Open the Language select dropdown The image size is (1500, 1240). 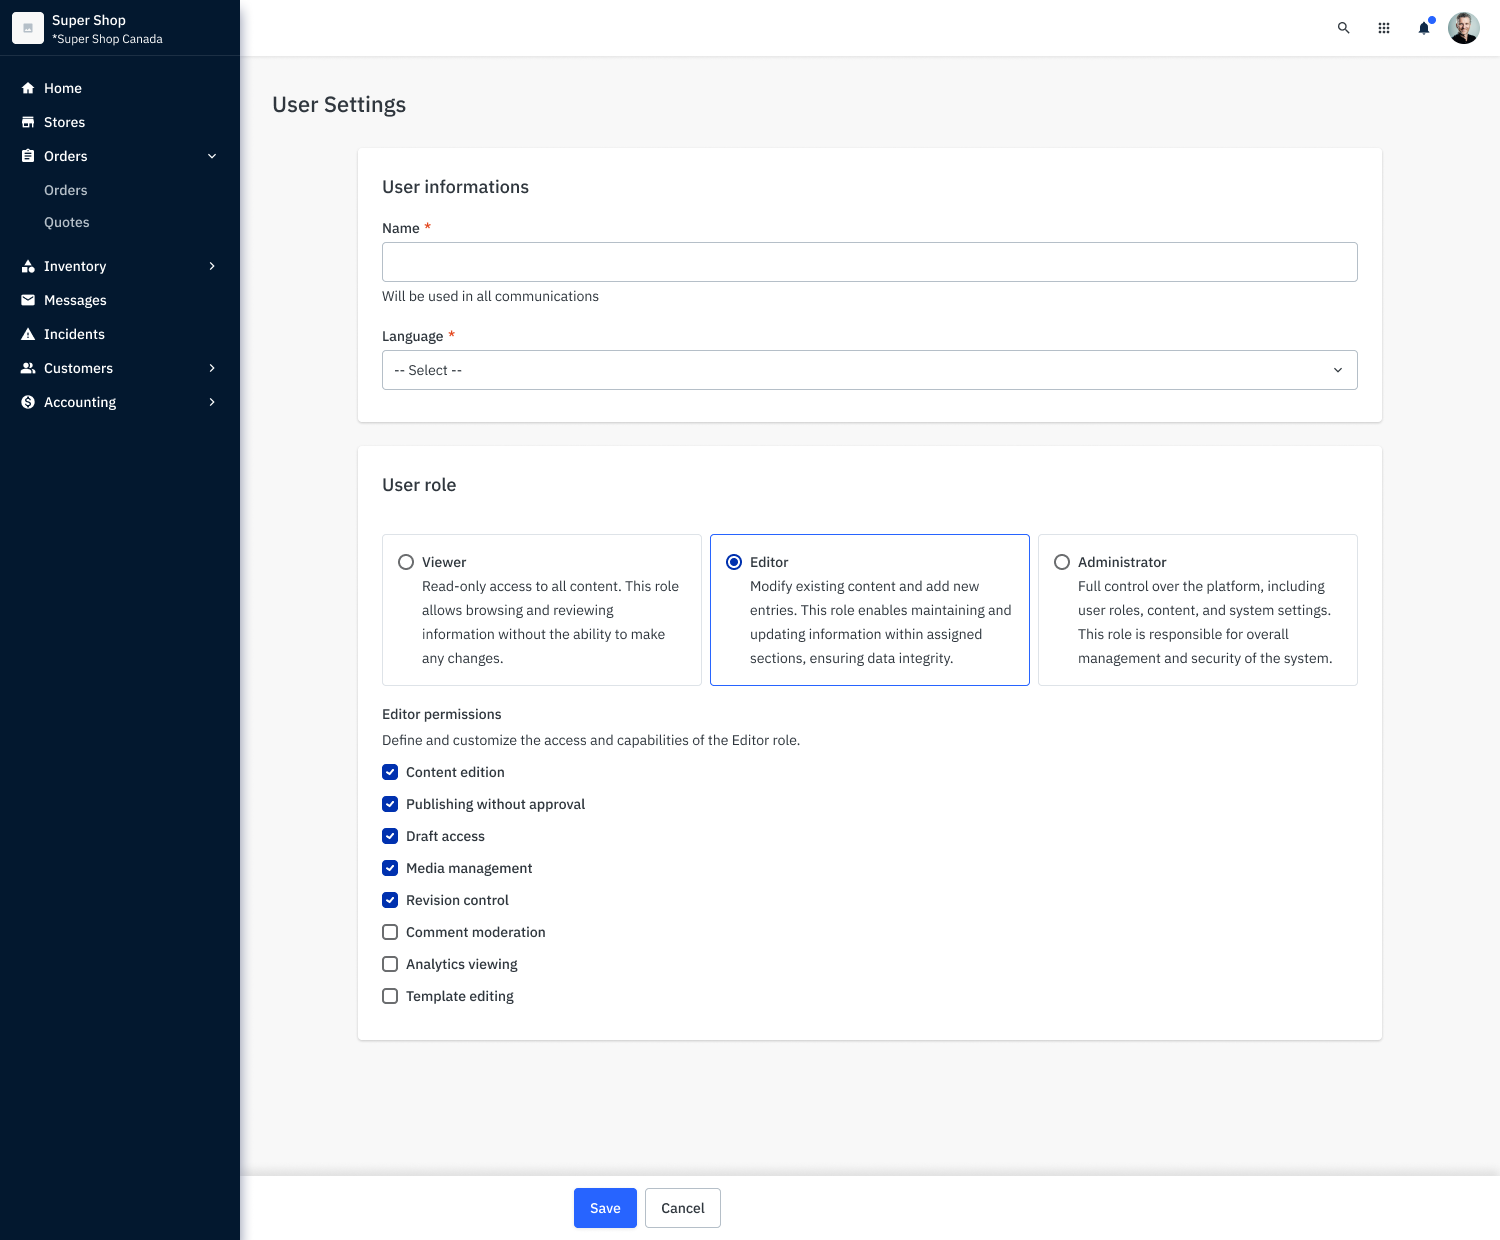[869, 370]
